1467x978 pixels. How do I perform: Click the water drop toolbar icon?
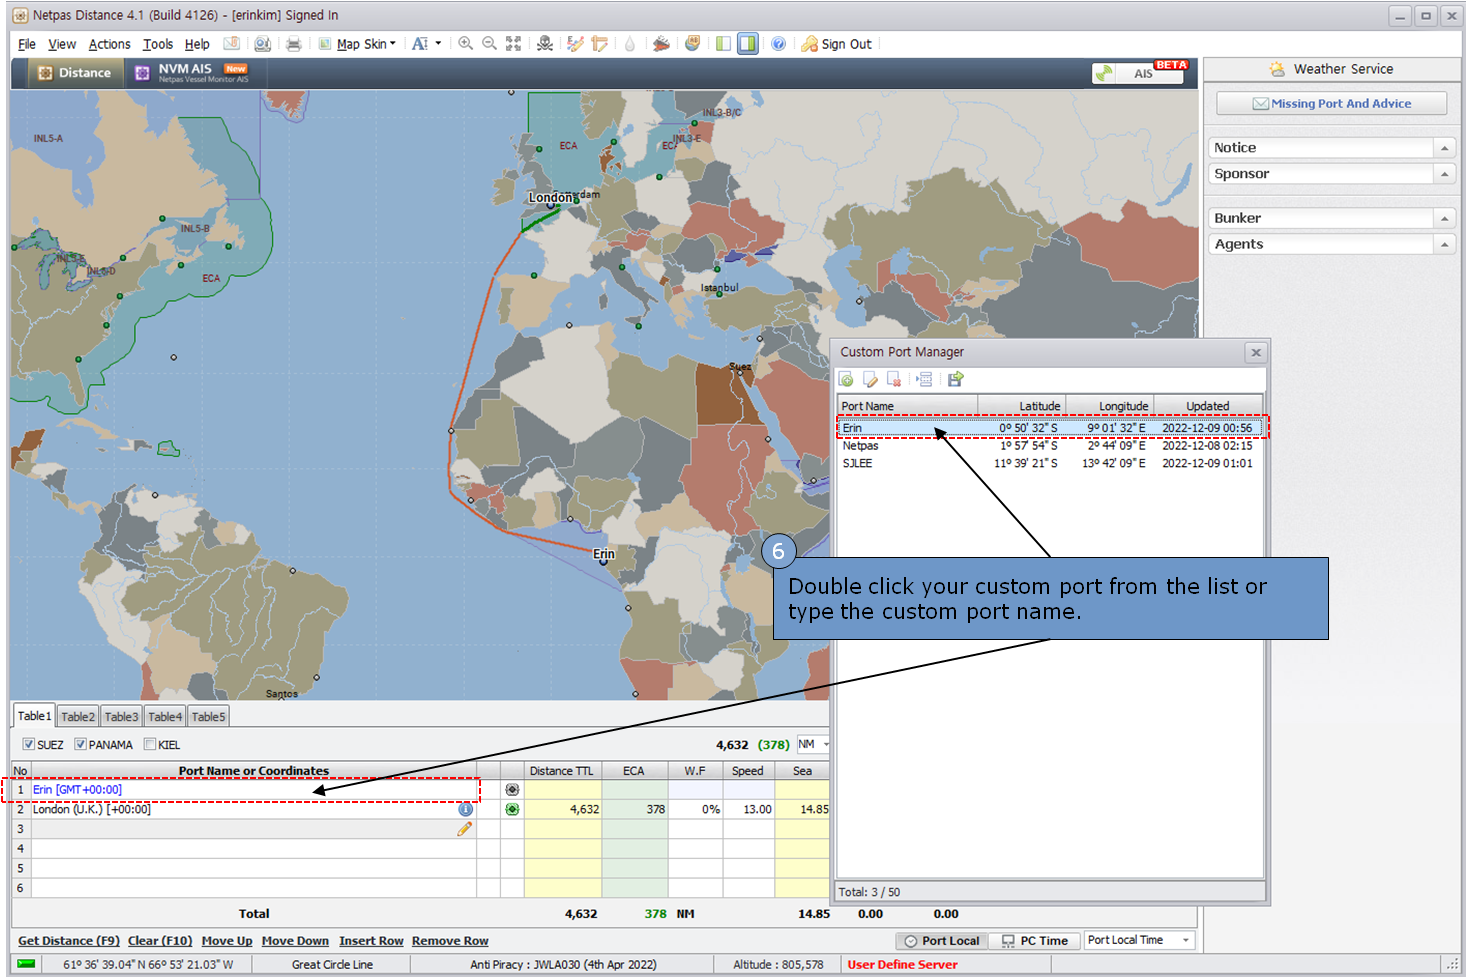[x=630, y=44]
